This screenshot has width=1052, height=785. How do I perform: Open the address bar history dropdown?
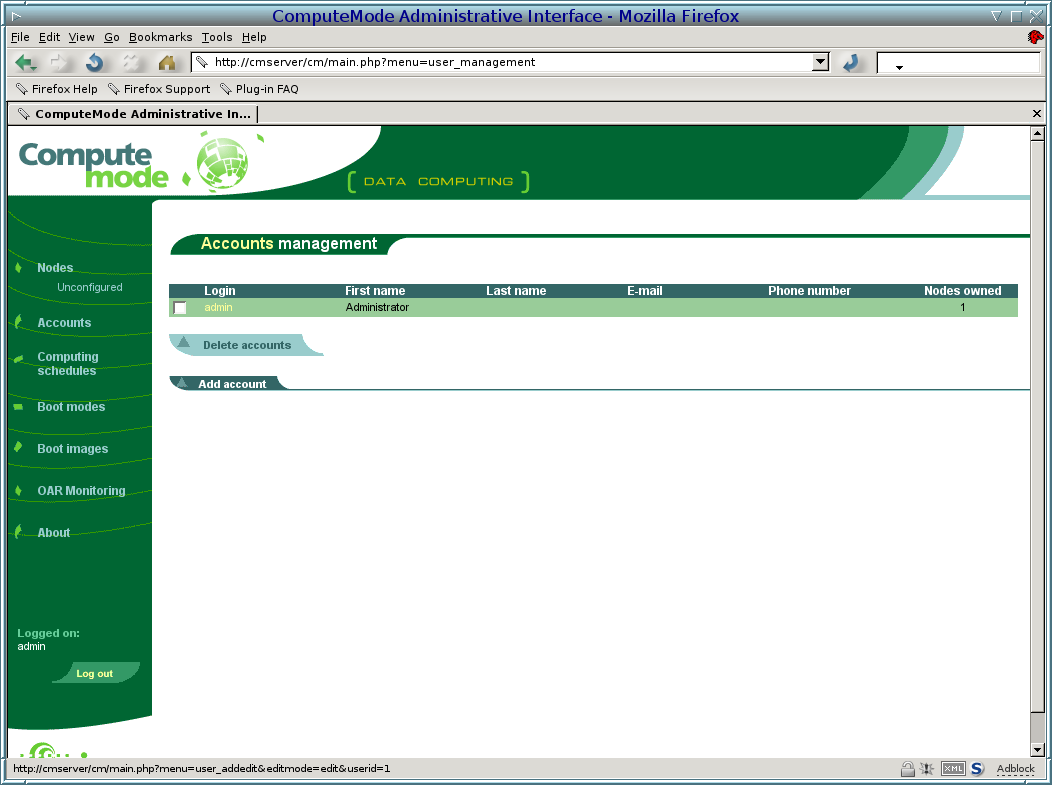click(x=820, y=62)
